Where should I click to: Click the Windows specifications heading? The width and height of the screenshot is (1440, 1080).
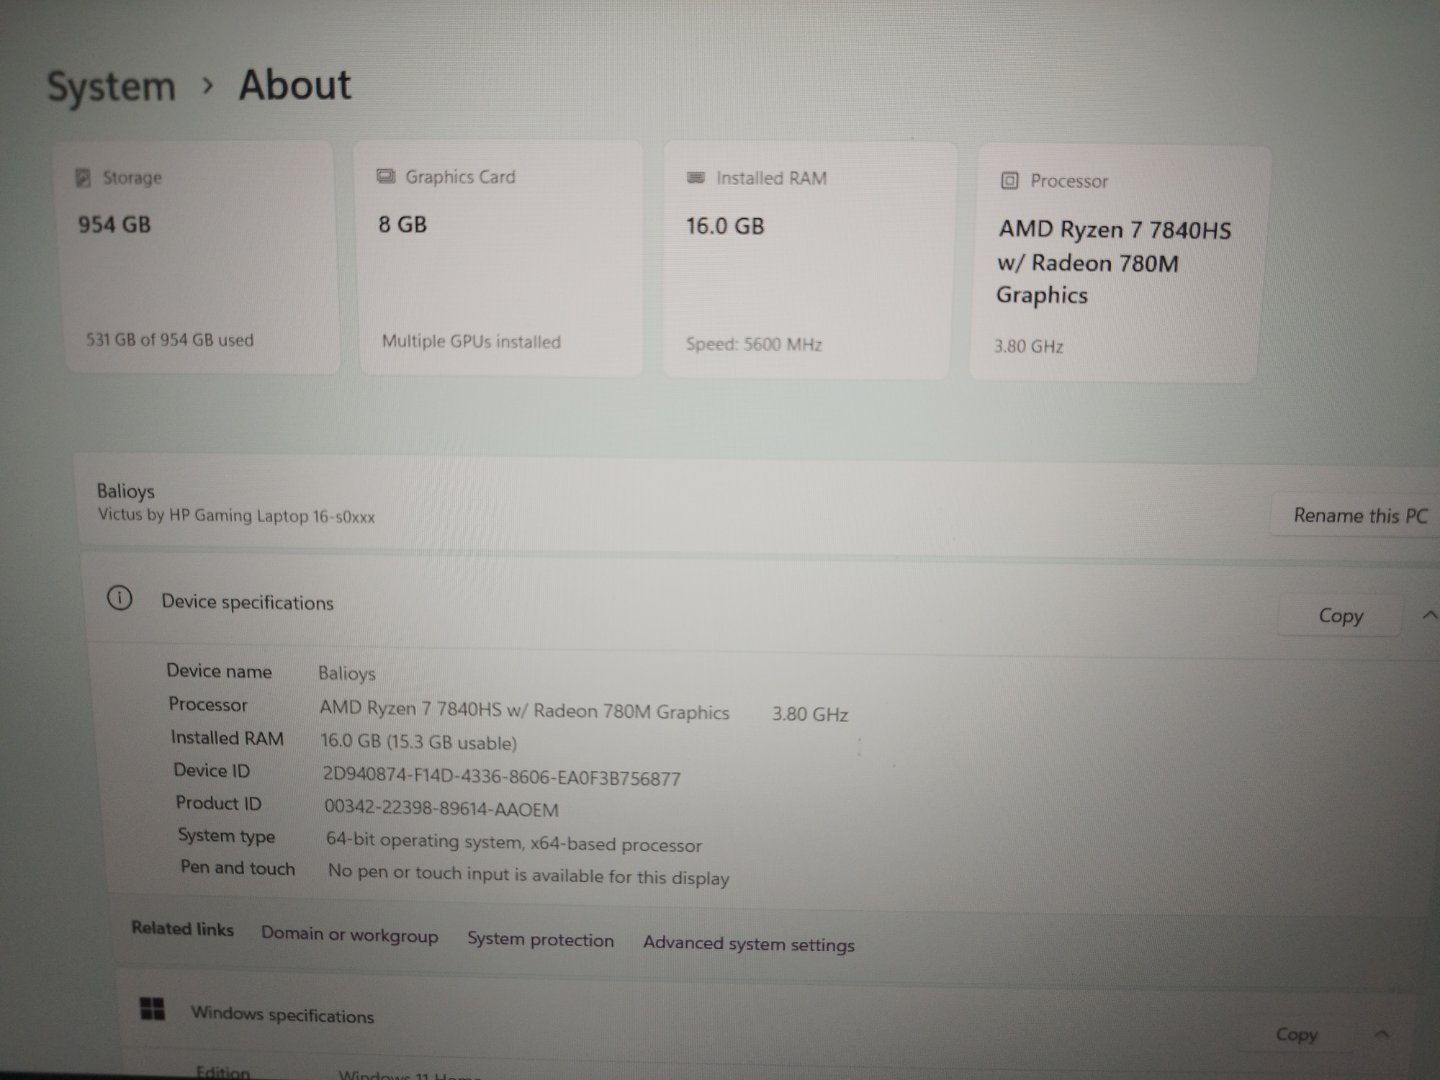click(282, 1014)
